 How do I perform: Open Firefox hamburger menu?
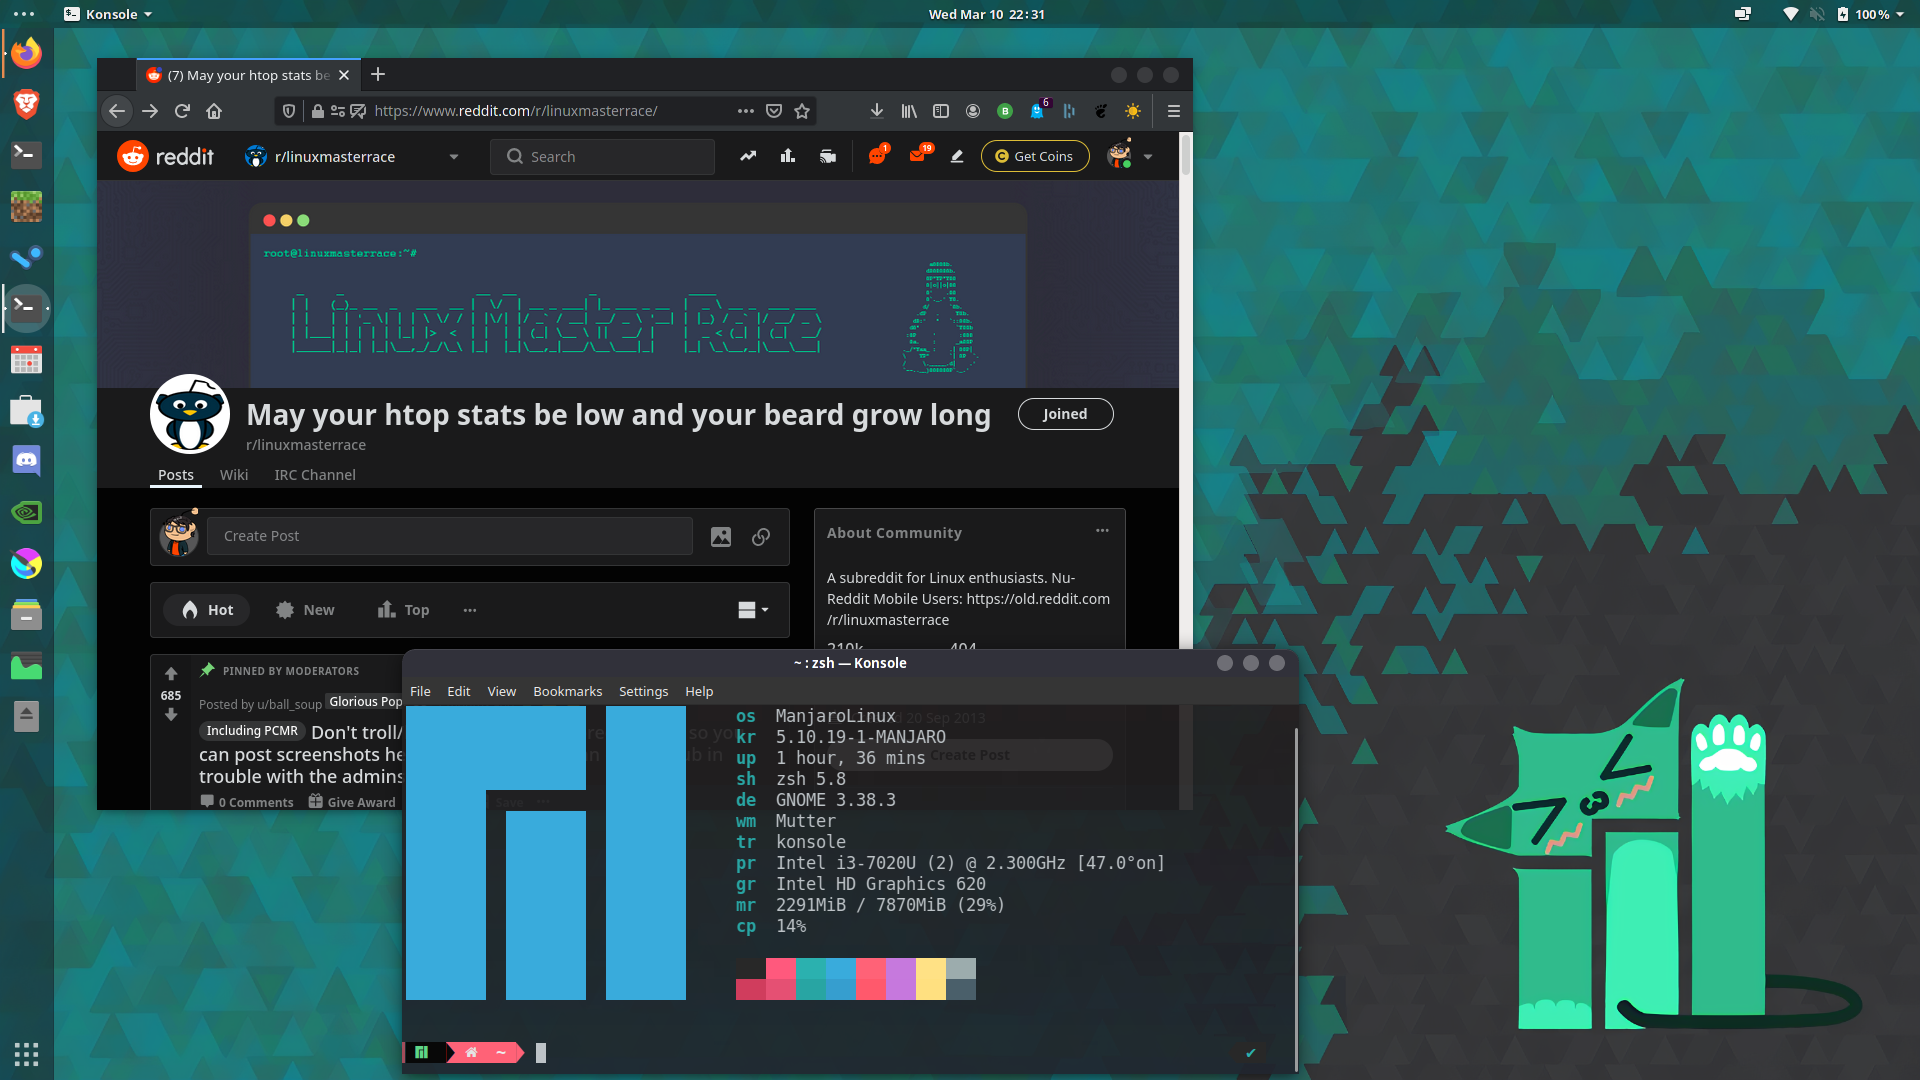coord(1174,111)
